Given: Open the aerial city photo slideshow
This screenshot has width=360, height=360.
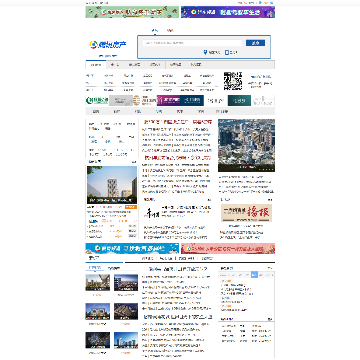Looking at the screenshot, I should point(246,145).
